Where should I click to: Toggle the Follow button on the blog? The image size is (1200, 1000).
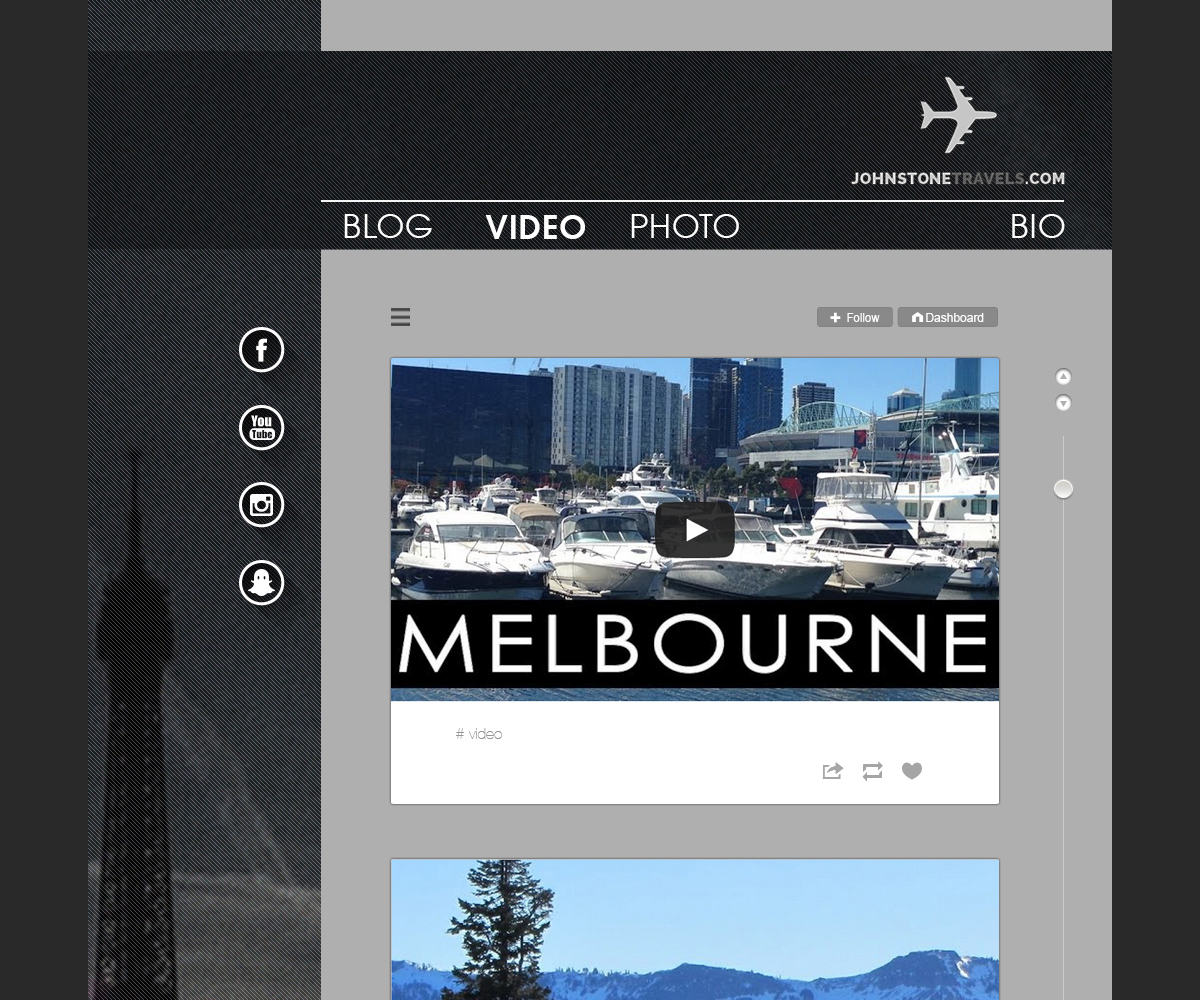pos(854,317)
